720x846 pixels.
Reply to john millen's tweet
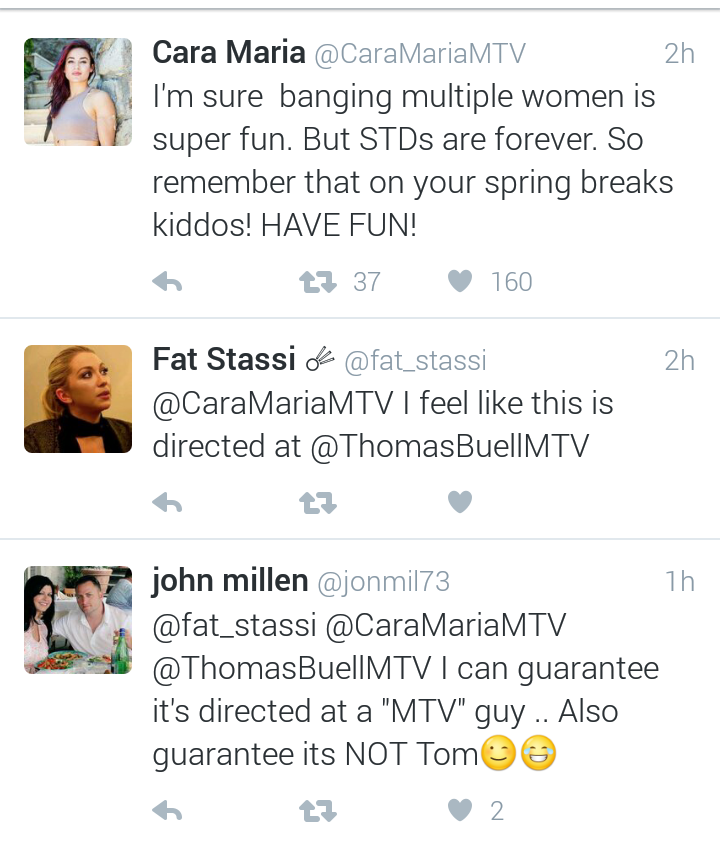(x=167, y=810)
